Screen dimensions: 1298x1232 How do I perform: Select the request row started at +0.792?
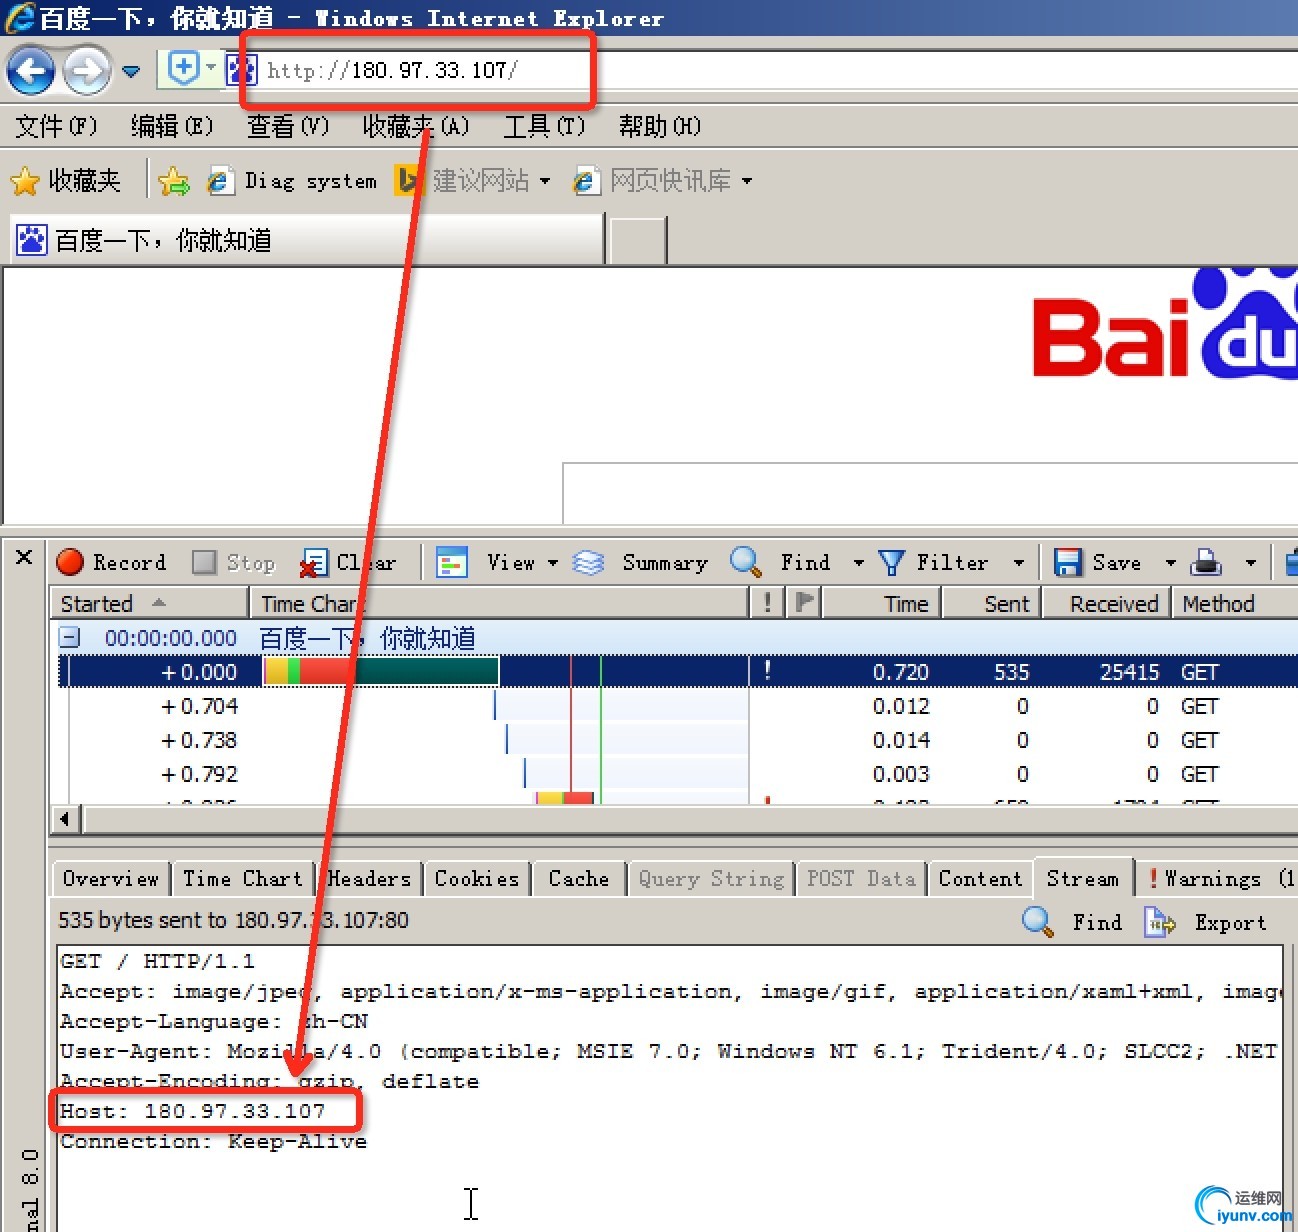pyautogui.click(x=678, y=774)
